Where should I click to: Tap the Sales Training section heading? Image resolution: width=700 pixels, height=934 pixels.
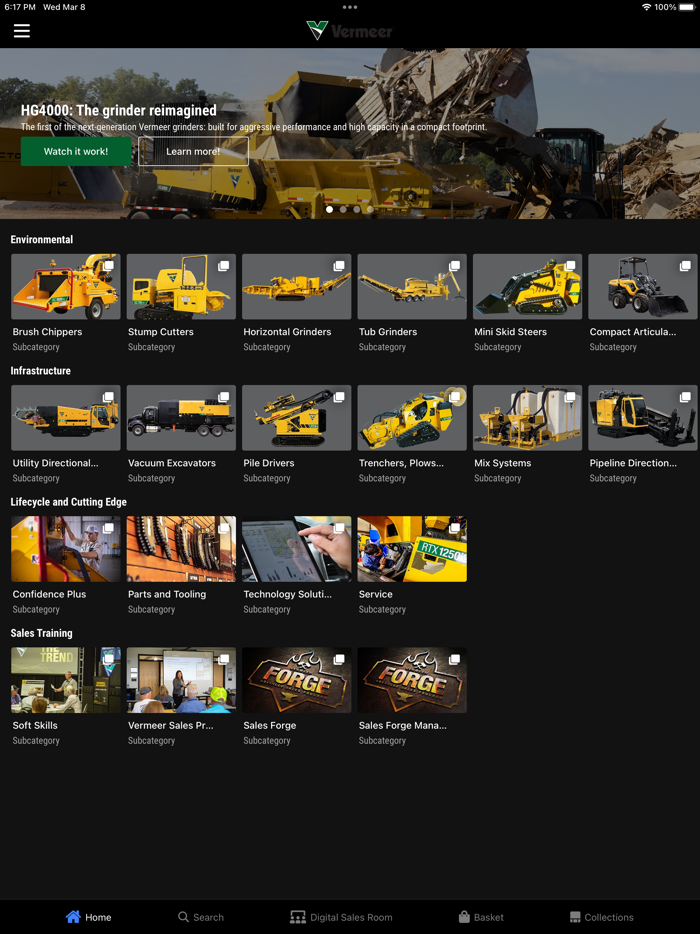(42, 633)
